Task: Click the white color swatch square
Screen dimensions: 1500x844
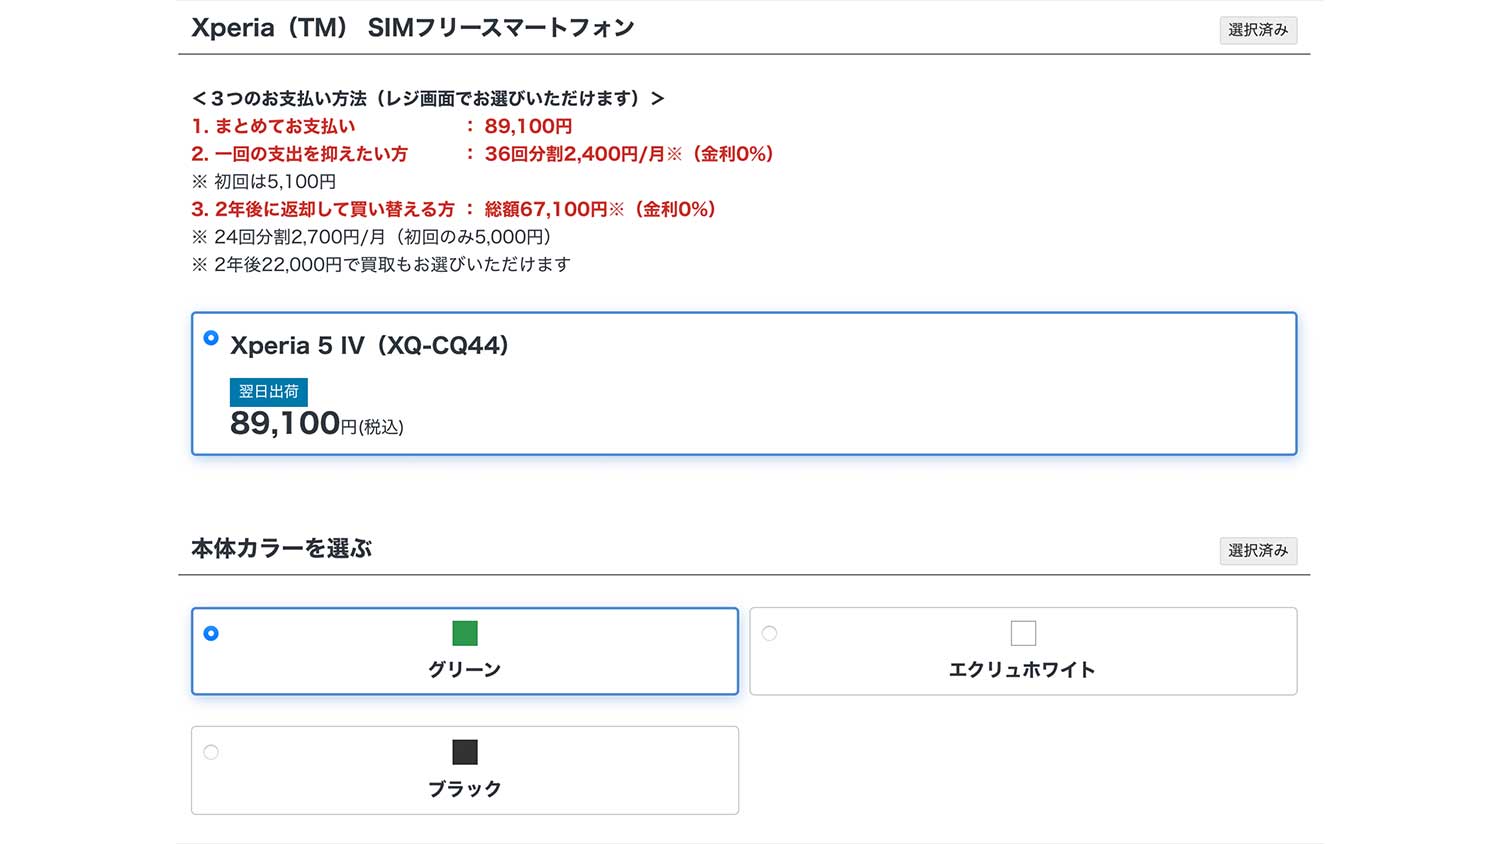Action: (x=1023, y=633)
